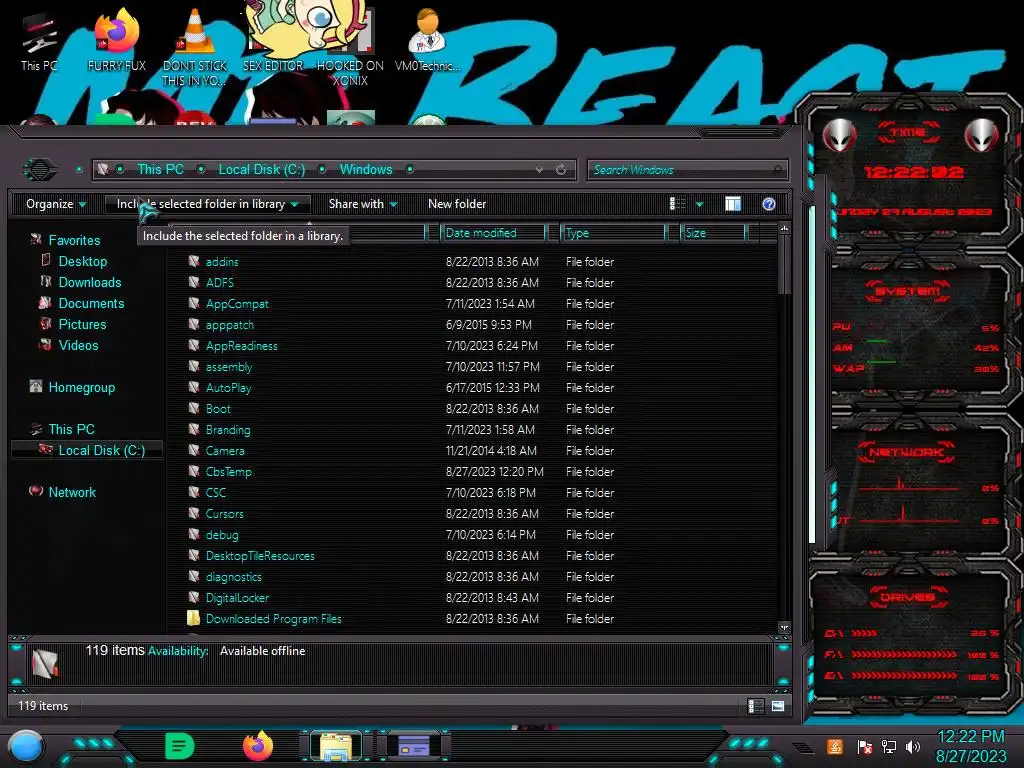Screen dimensions: 1024x768
Task: Select Local Disk (C:) in the breadcrumb
Action: click(x=262, y=169)
